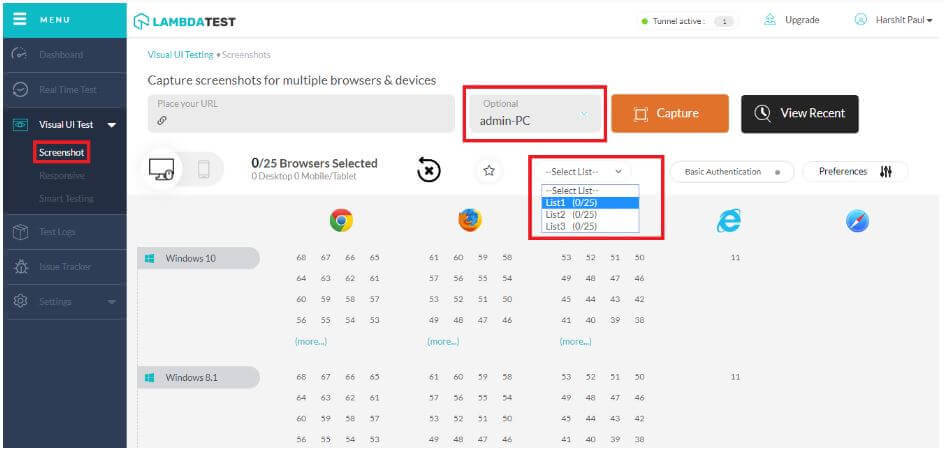The width and height of the screenshot is (944, 453).
Task: Select Chrome version 68 on Windows 10
Action: click(x=302, y=258)
